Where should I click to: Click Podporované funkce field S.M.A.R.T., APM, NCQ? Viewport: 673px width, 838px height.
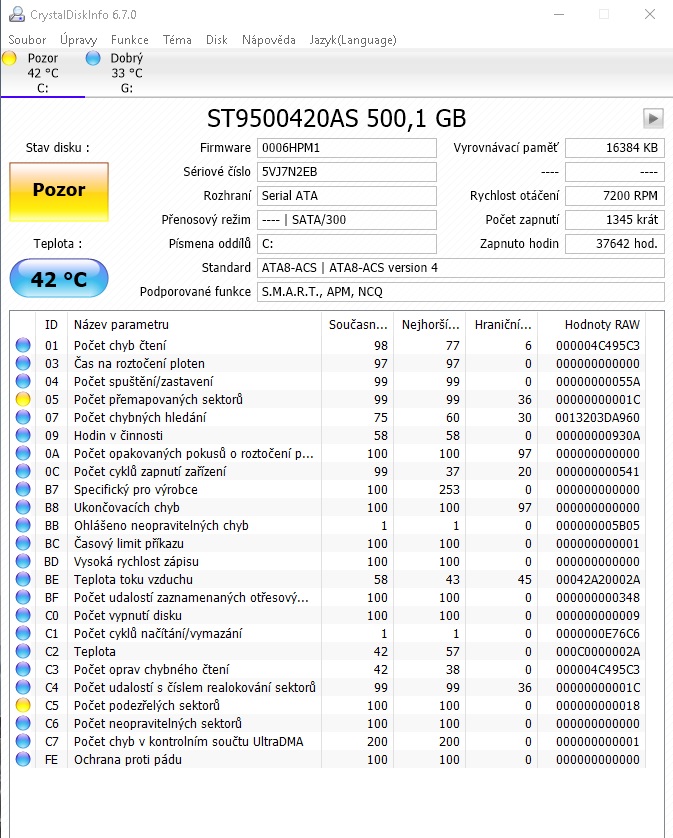tap(461, 292)
